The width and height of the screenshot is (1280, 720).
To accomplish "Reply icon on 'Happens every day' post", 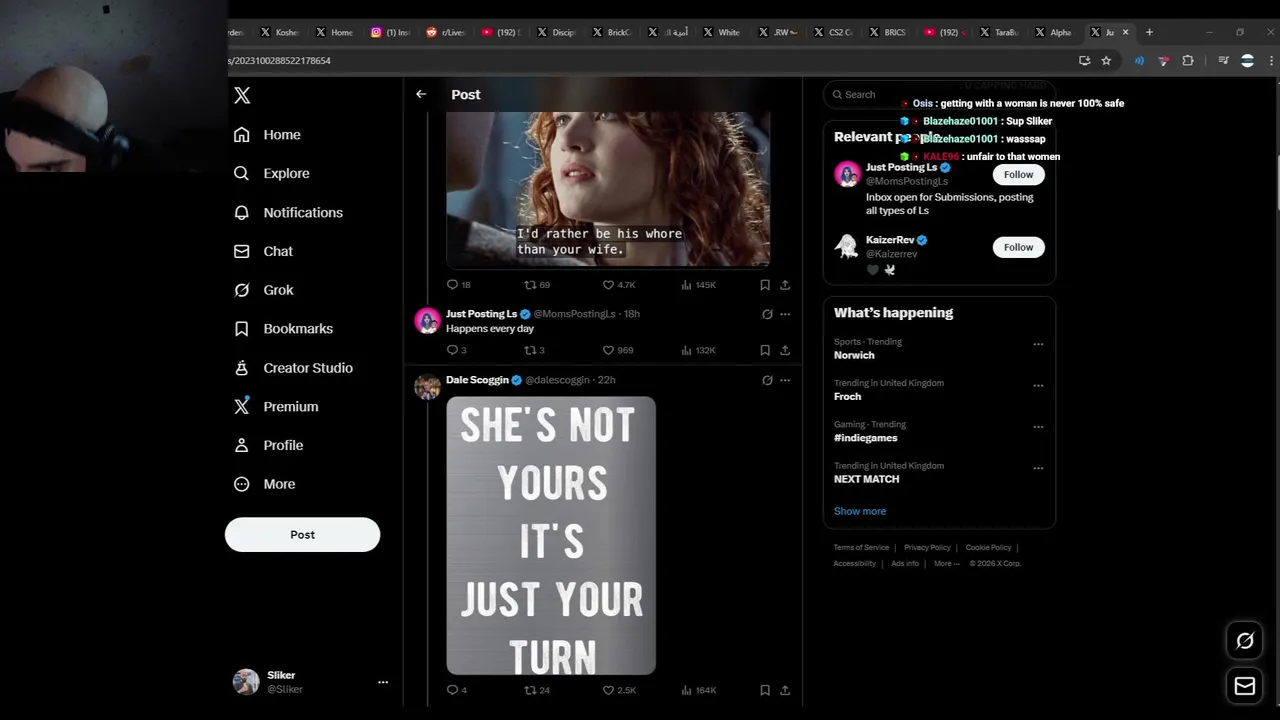I will [x=452, y=350].
